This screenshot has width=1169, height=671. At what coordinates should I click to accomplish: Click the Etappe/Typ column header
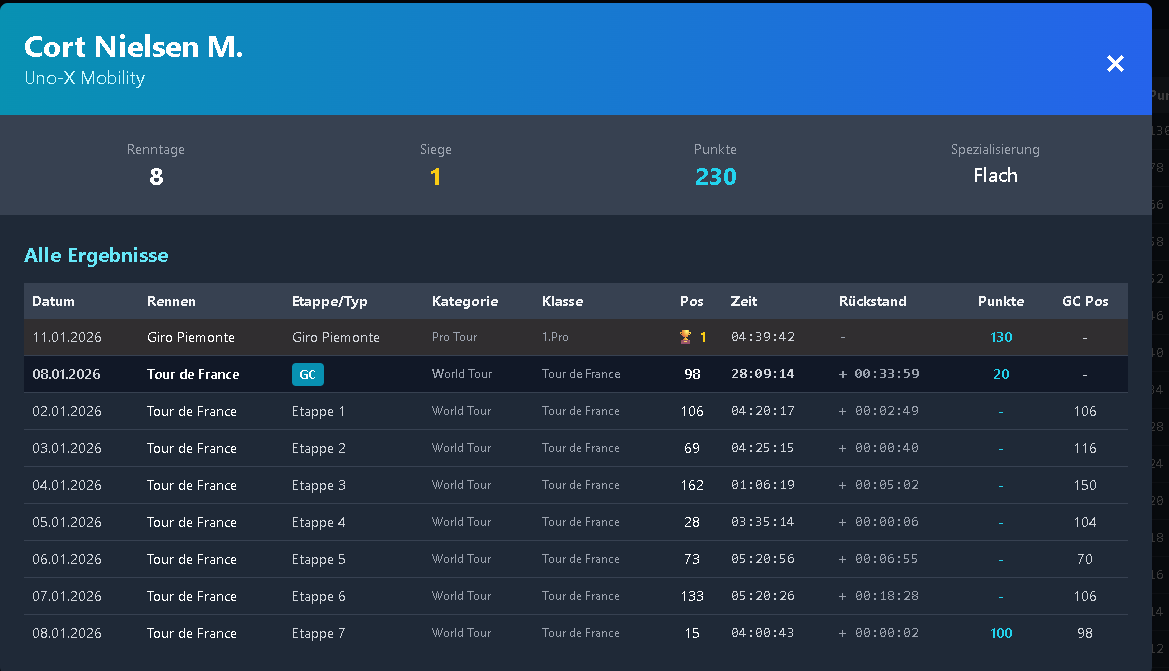[x=329, y=301]
